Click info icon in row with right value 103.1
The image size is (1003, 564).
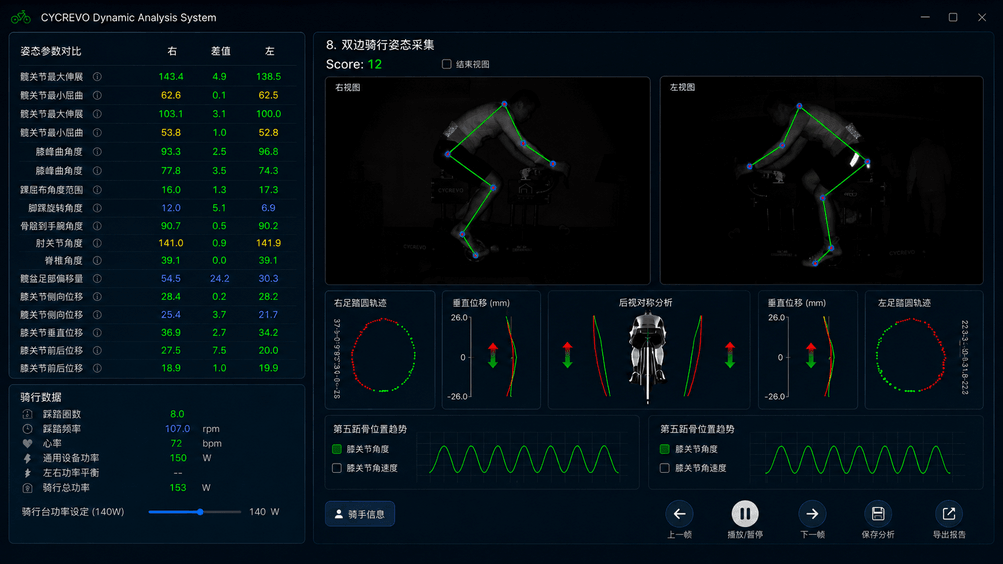coord(97,114)
